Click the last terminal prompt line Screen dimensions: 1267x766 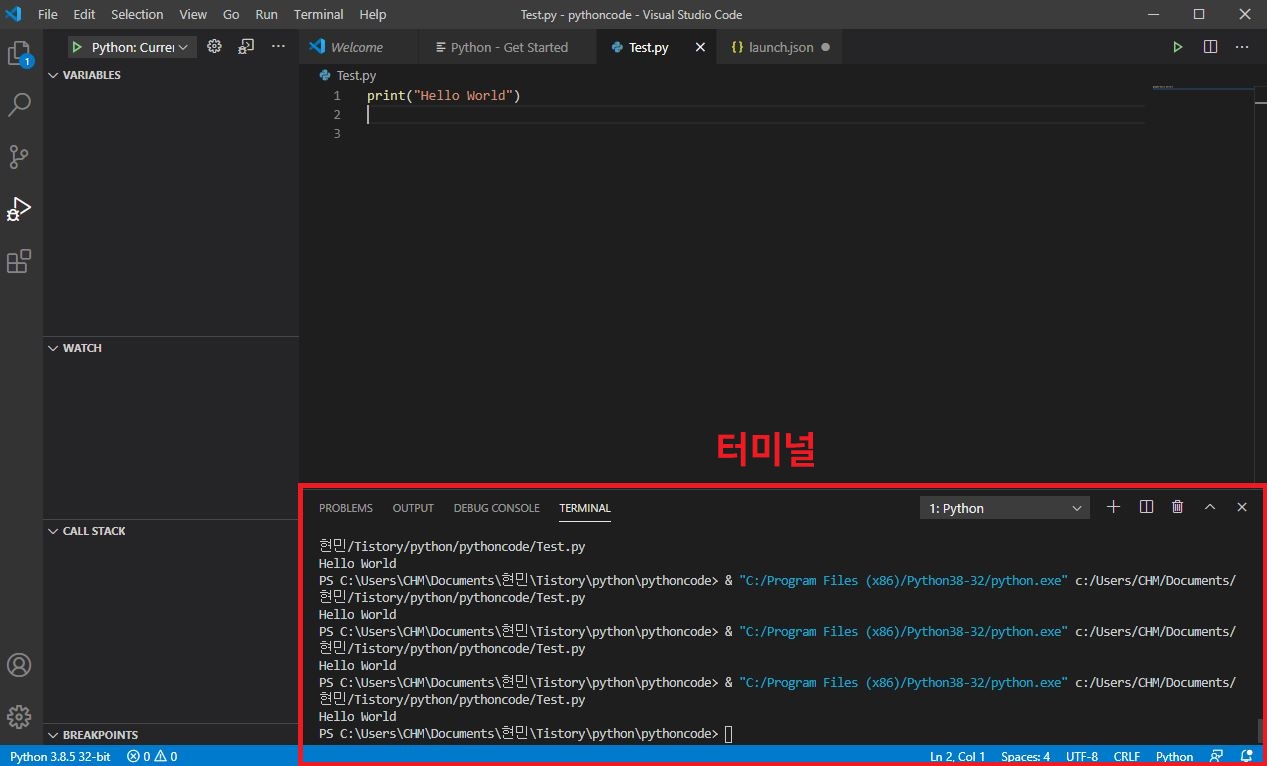[525, 734]
